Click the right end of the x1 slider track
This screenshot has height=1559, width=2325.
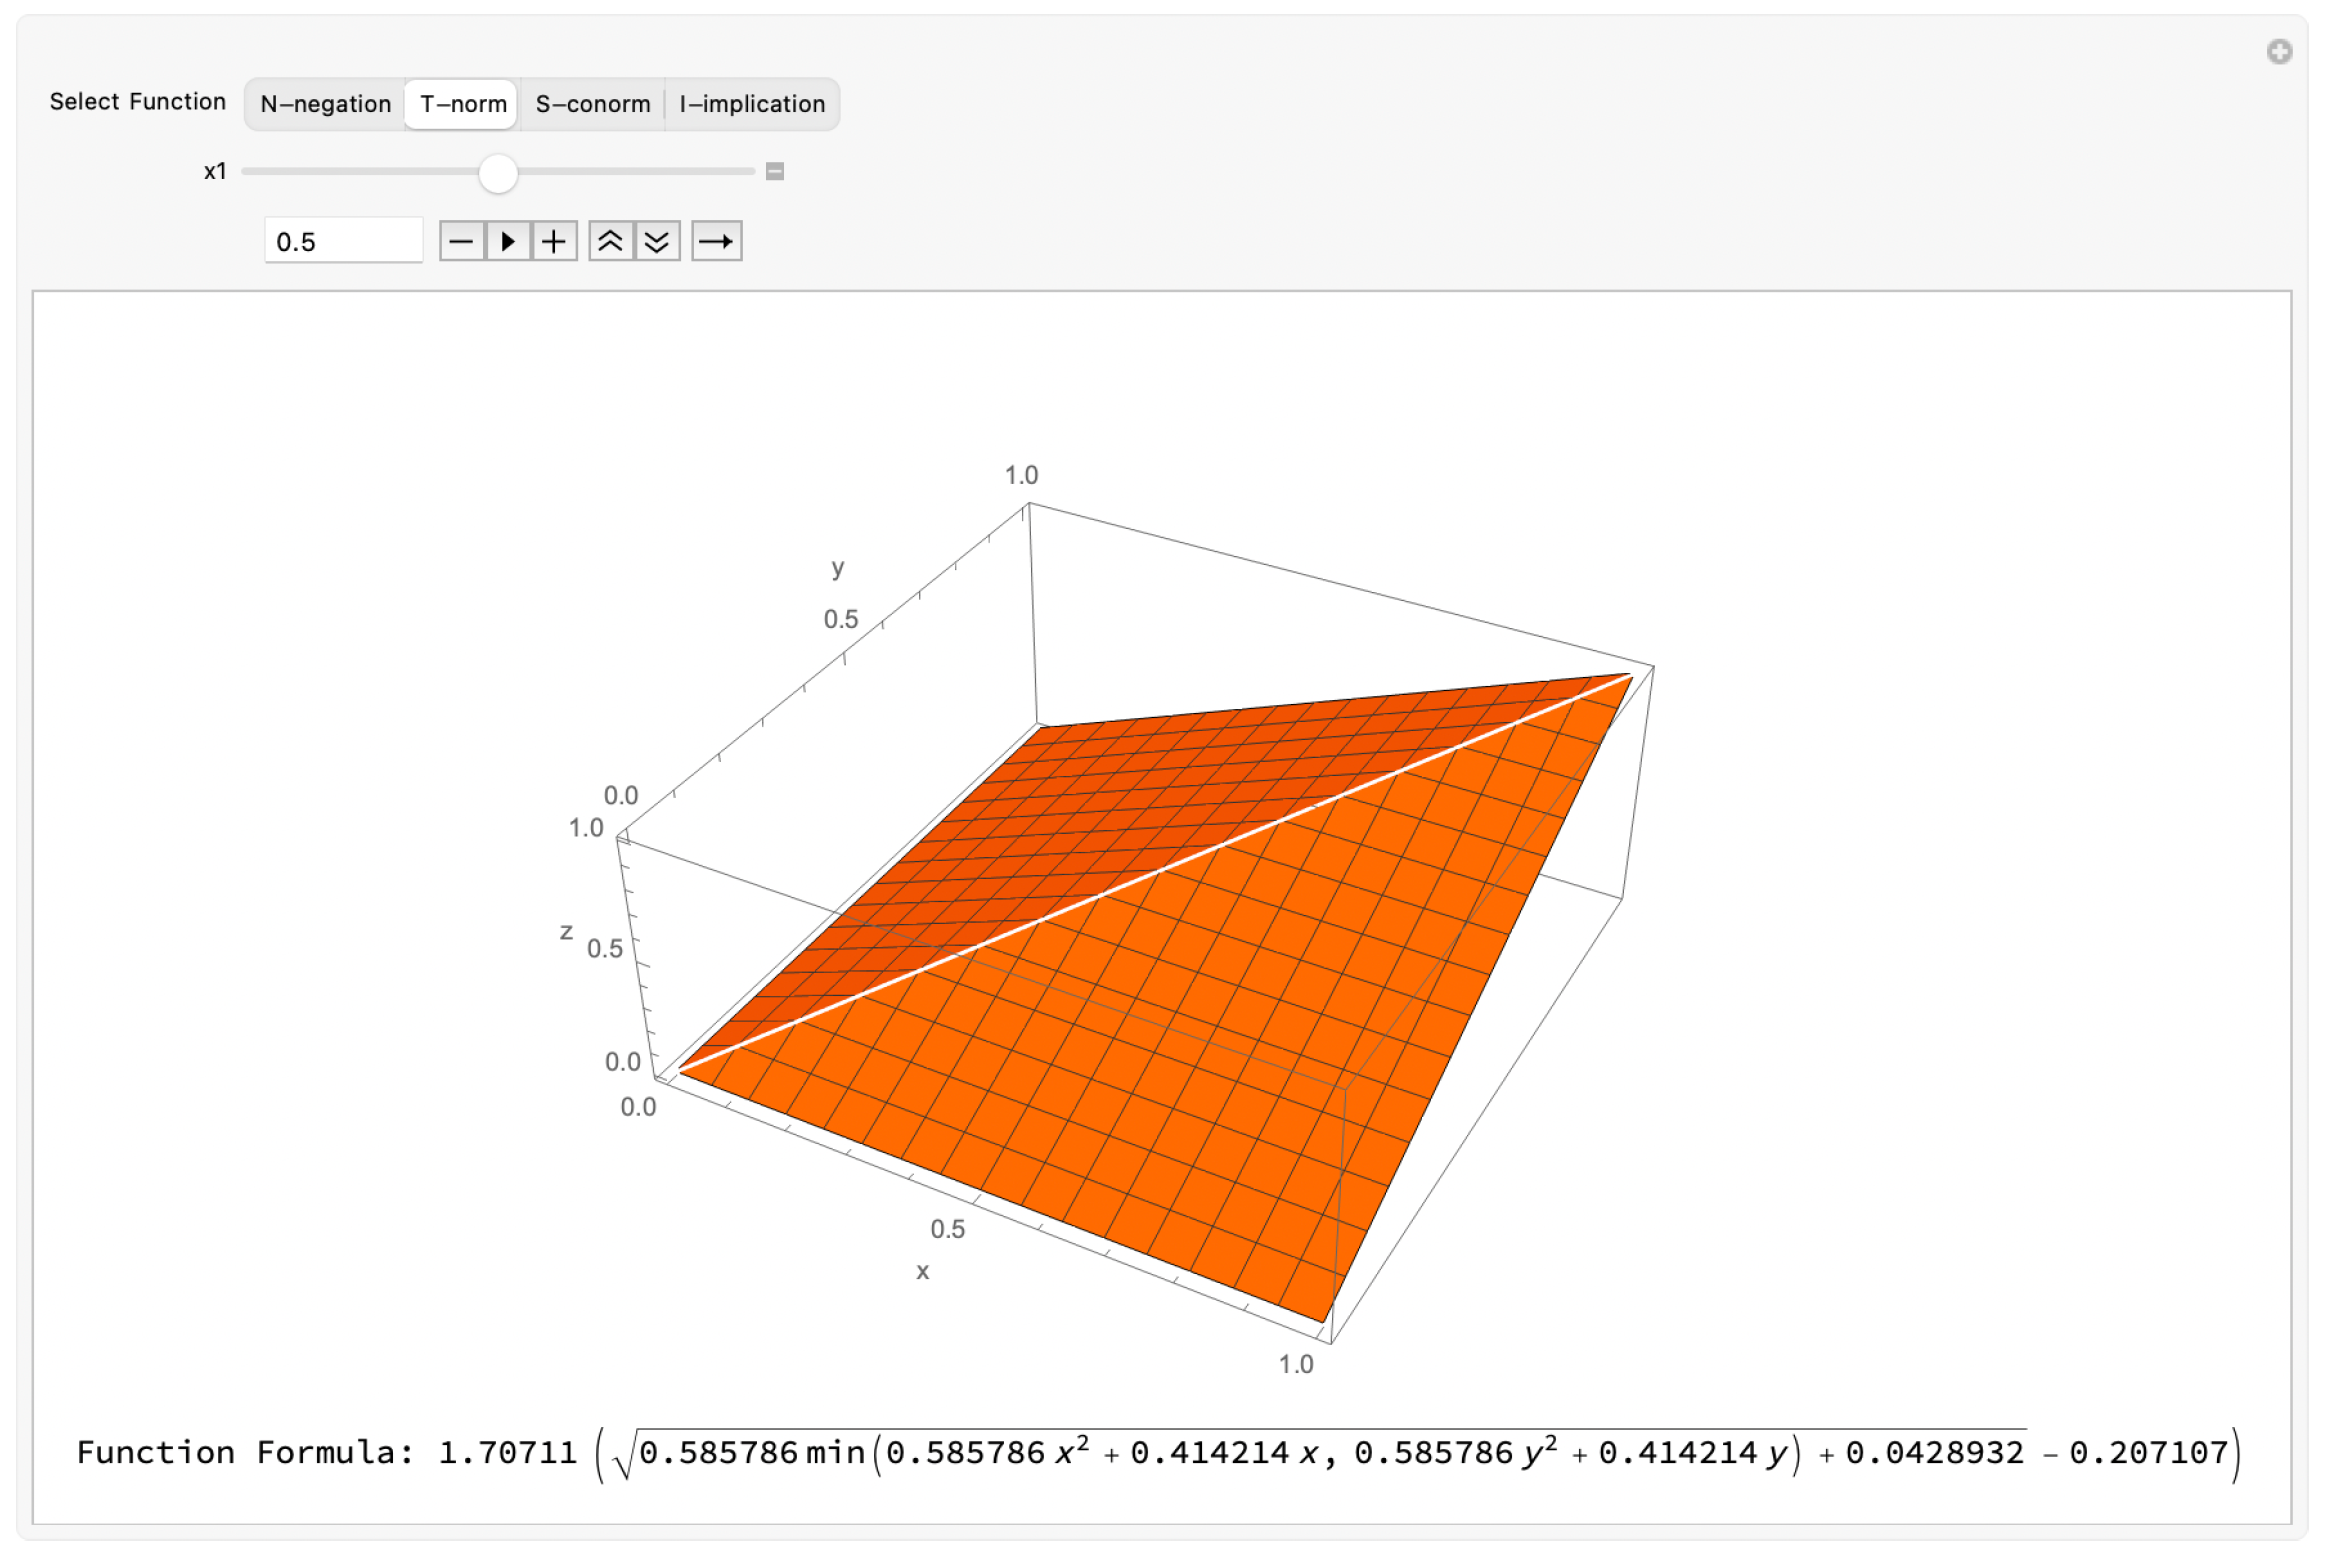tap(750, 171)
